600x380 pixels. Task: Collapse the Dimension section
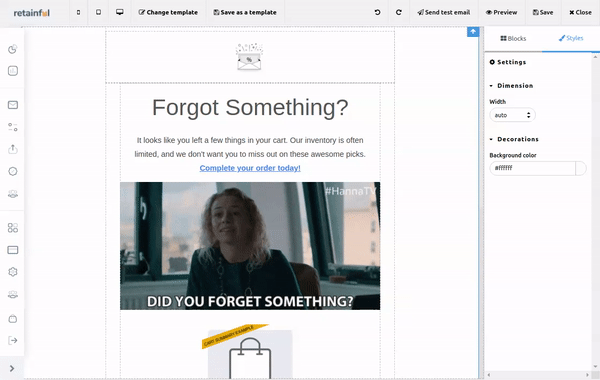tap(511, 86)
